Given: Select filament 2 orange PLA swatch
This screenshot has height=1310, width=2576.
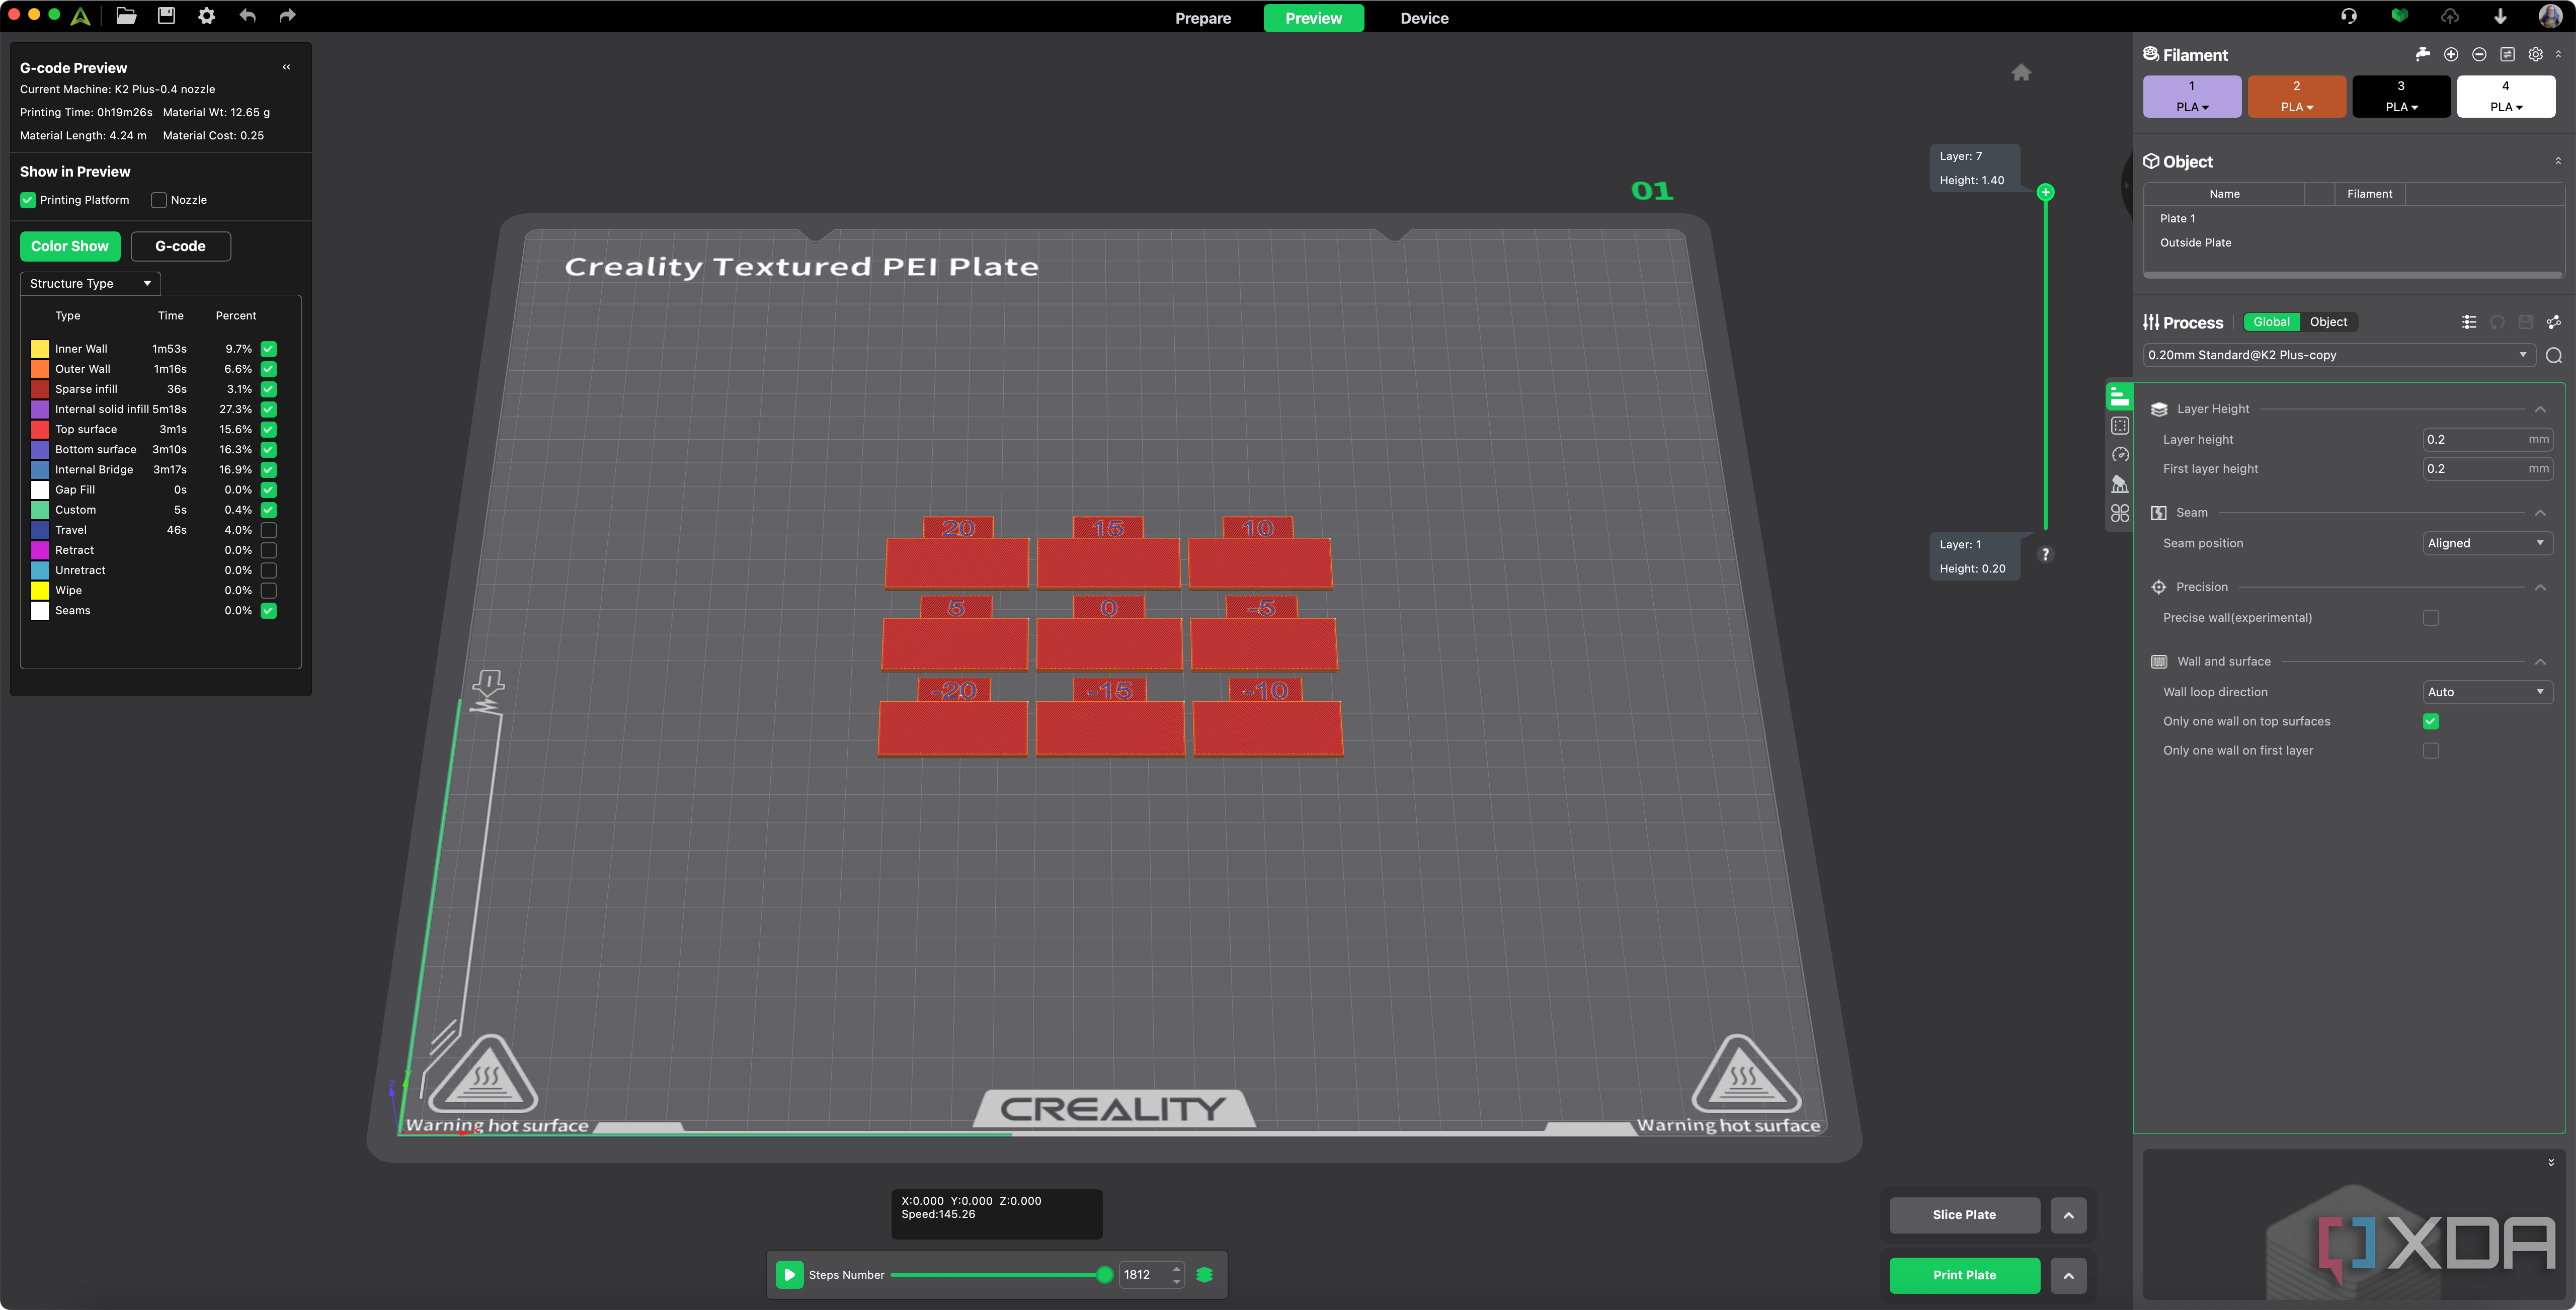Looking at the screenshot, I should [x=2296, y=96].
